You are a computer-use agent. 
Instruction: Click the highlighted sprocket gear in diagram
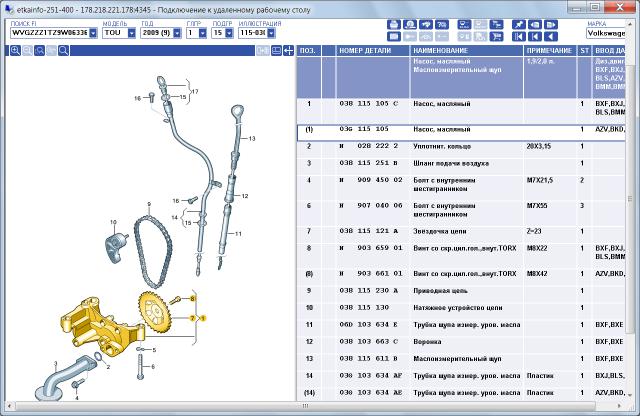[x=155, y=313]
